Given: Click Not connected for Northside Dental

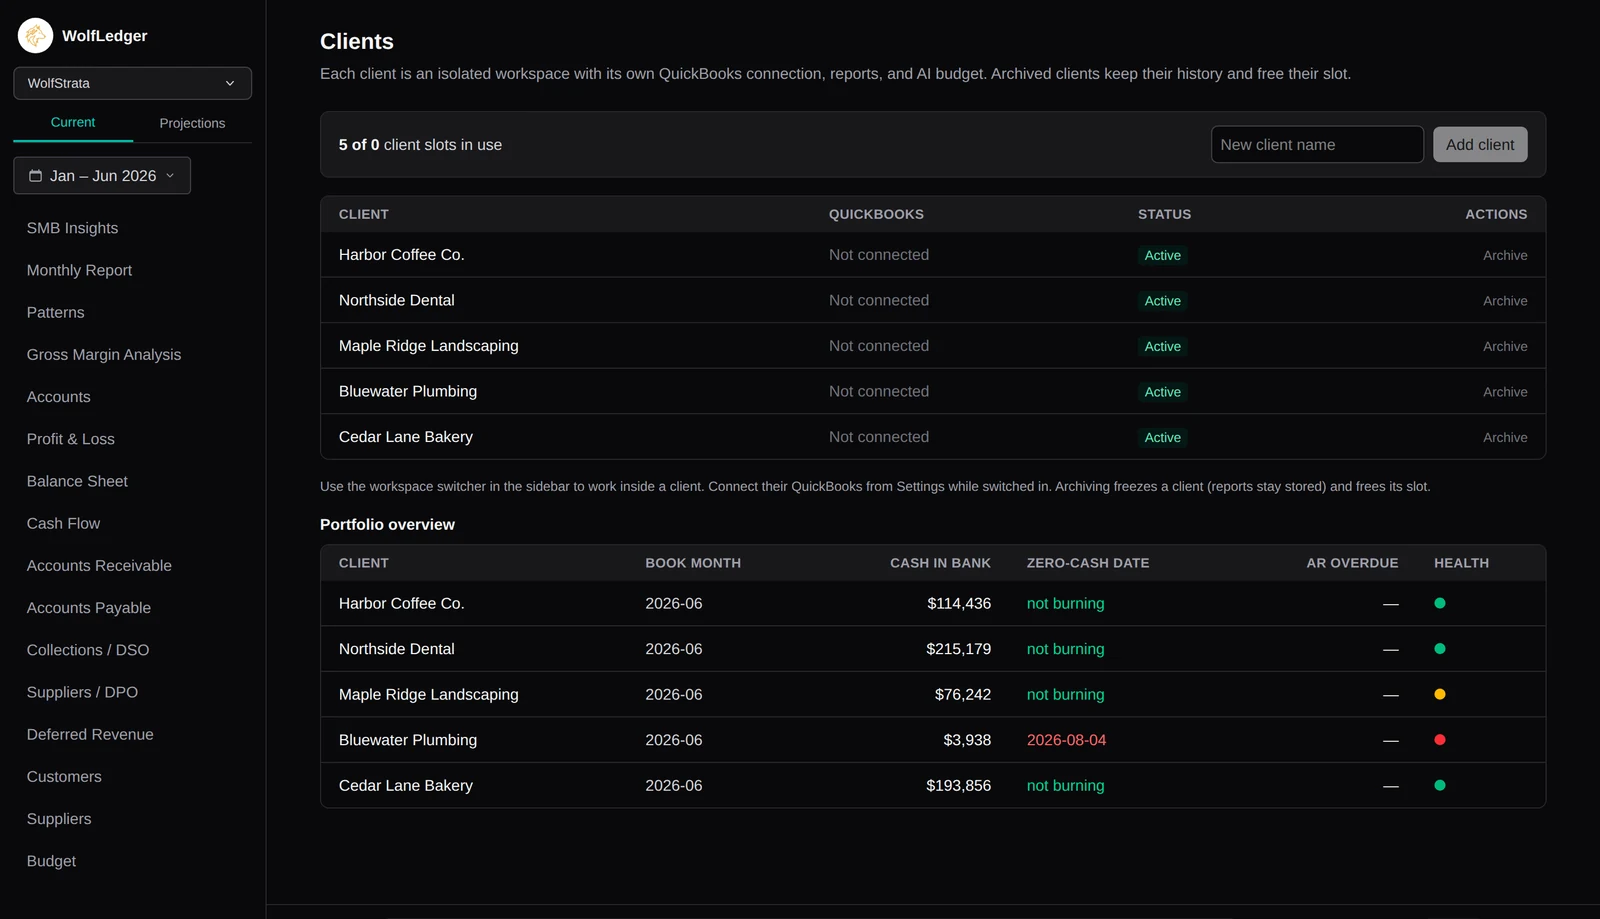Looking at the screenshot, I should (879, 300).
